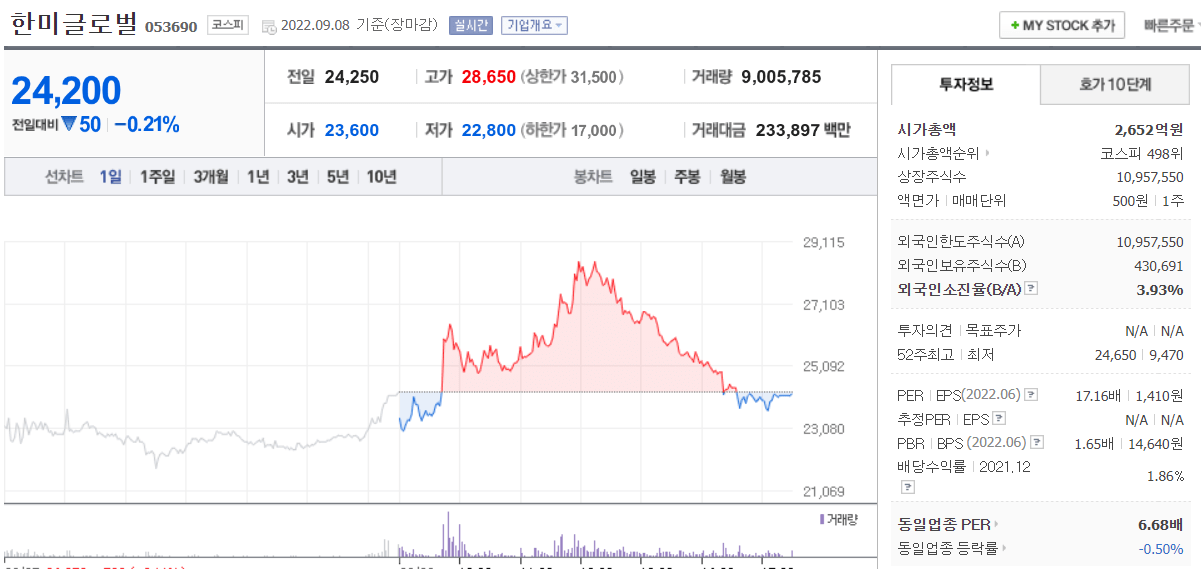Click the 상한가 31,500 text
The image size is (1201, 569).
[x=573, y=77]
